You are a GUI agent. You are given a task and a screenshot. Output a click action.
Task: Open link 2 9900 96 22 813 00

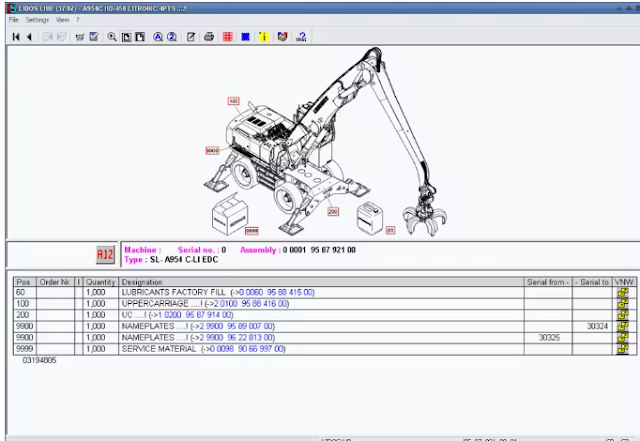236,338
